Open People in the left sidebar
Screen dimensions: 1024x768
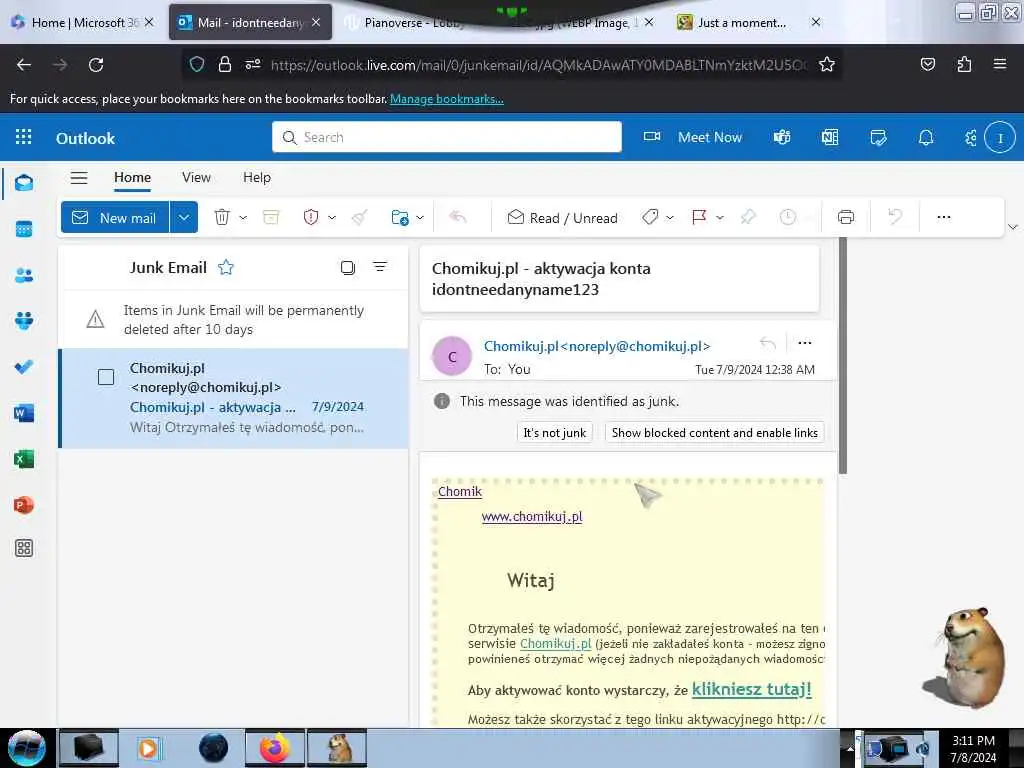[x=24, y=275]
